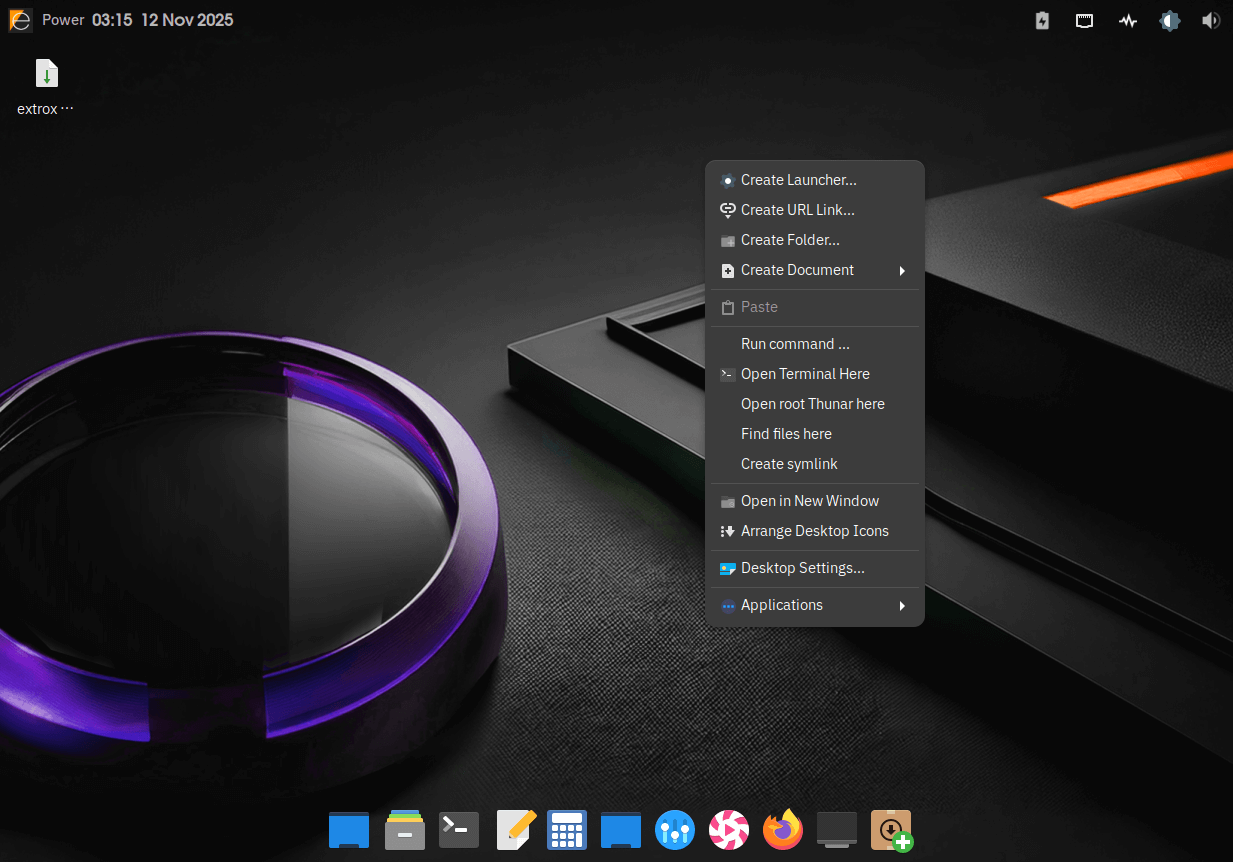1233x862 pixels.
Task: Open the package installer dock icon
Action: point(891,830)
